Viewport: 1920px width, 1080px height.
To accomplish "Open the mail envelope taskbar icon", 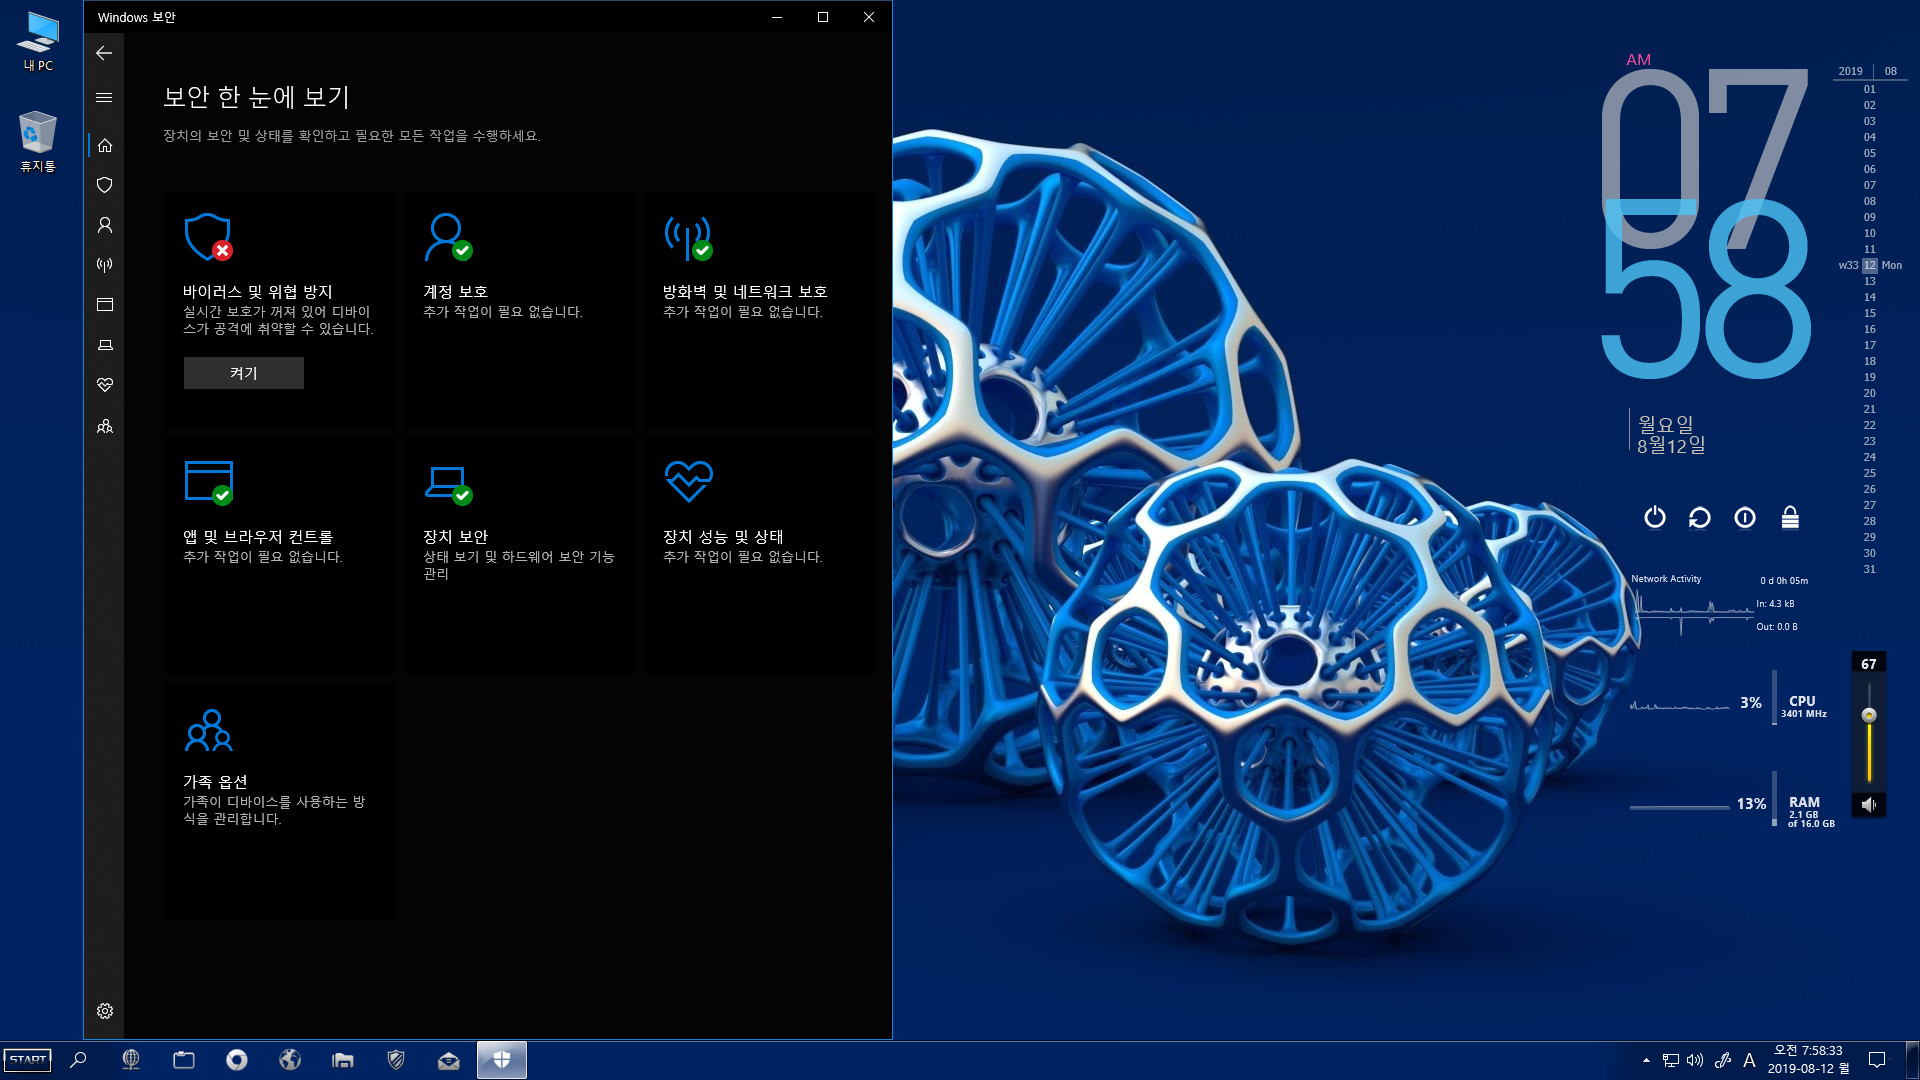I will (449, 1060).
